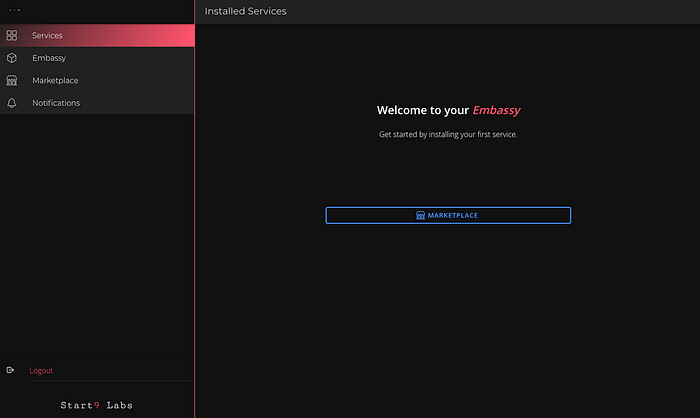This screenshot has width=700, height=418.
Task: Click the Logout link
Action: pyautogui.click(x=41, y=370)
